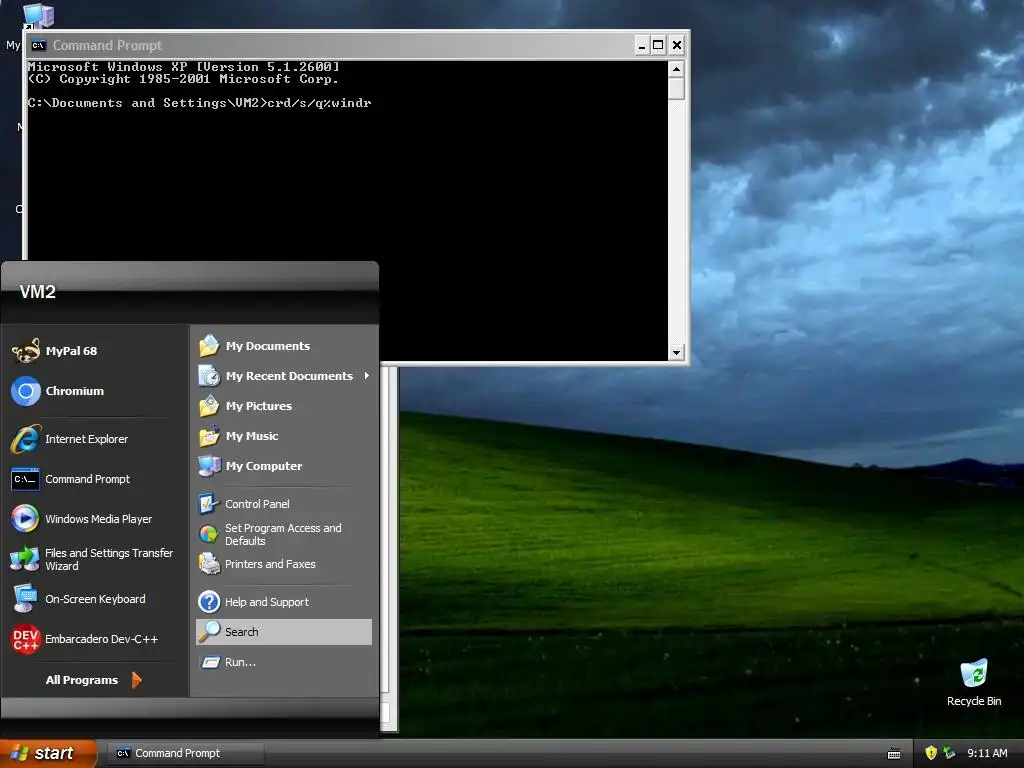
Task: Click the network connection tray icon
Action: pos(949,753)
